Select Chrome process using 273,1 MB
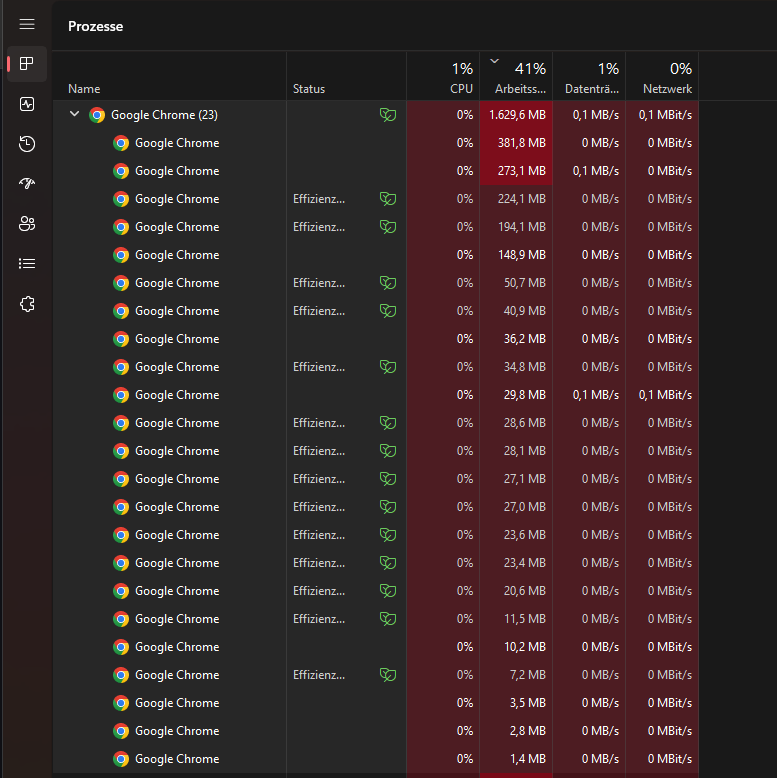This screenshot has width=777, height=778. [x=376, y=171]
